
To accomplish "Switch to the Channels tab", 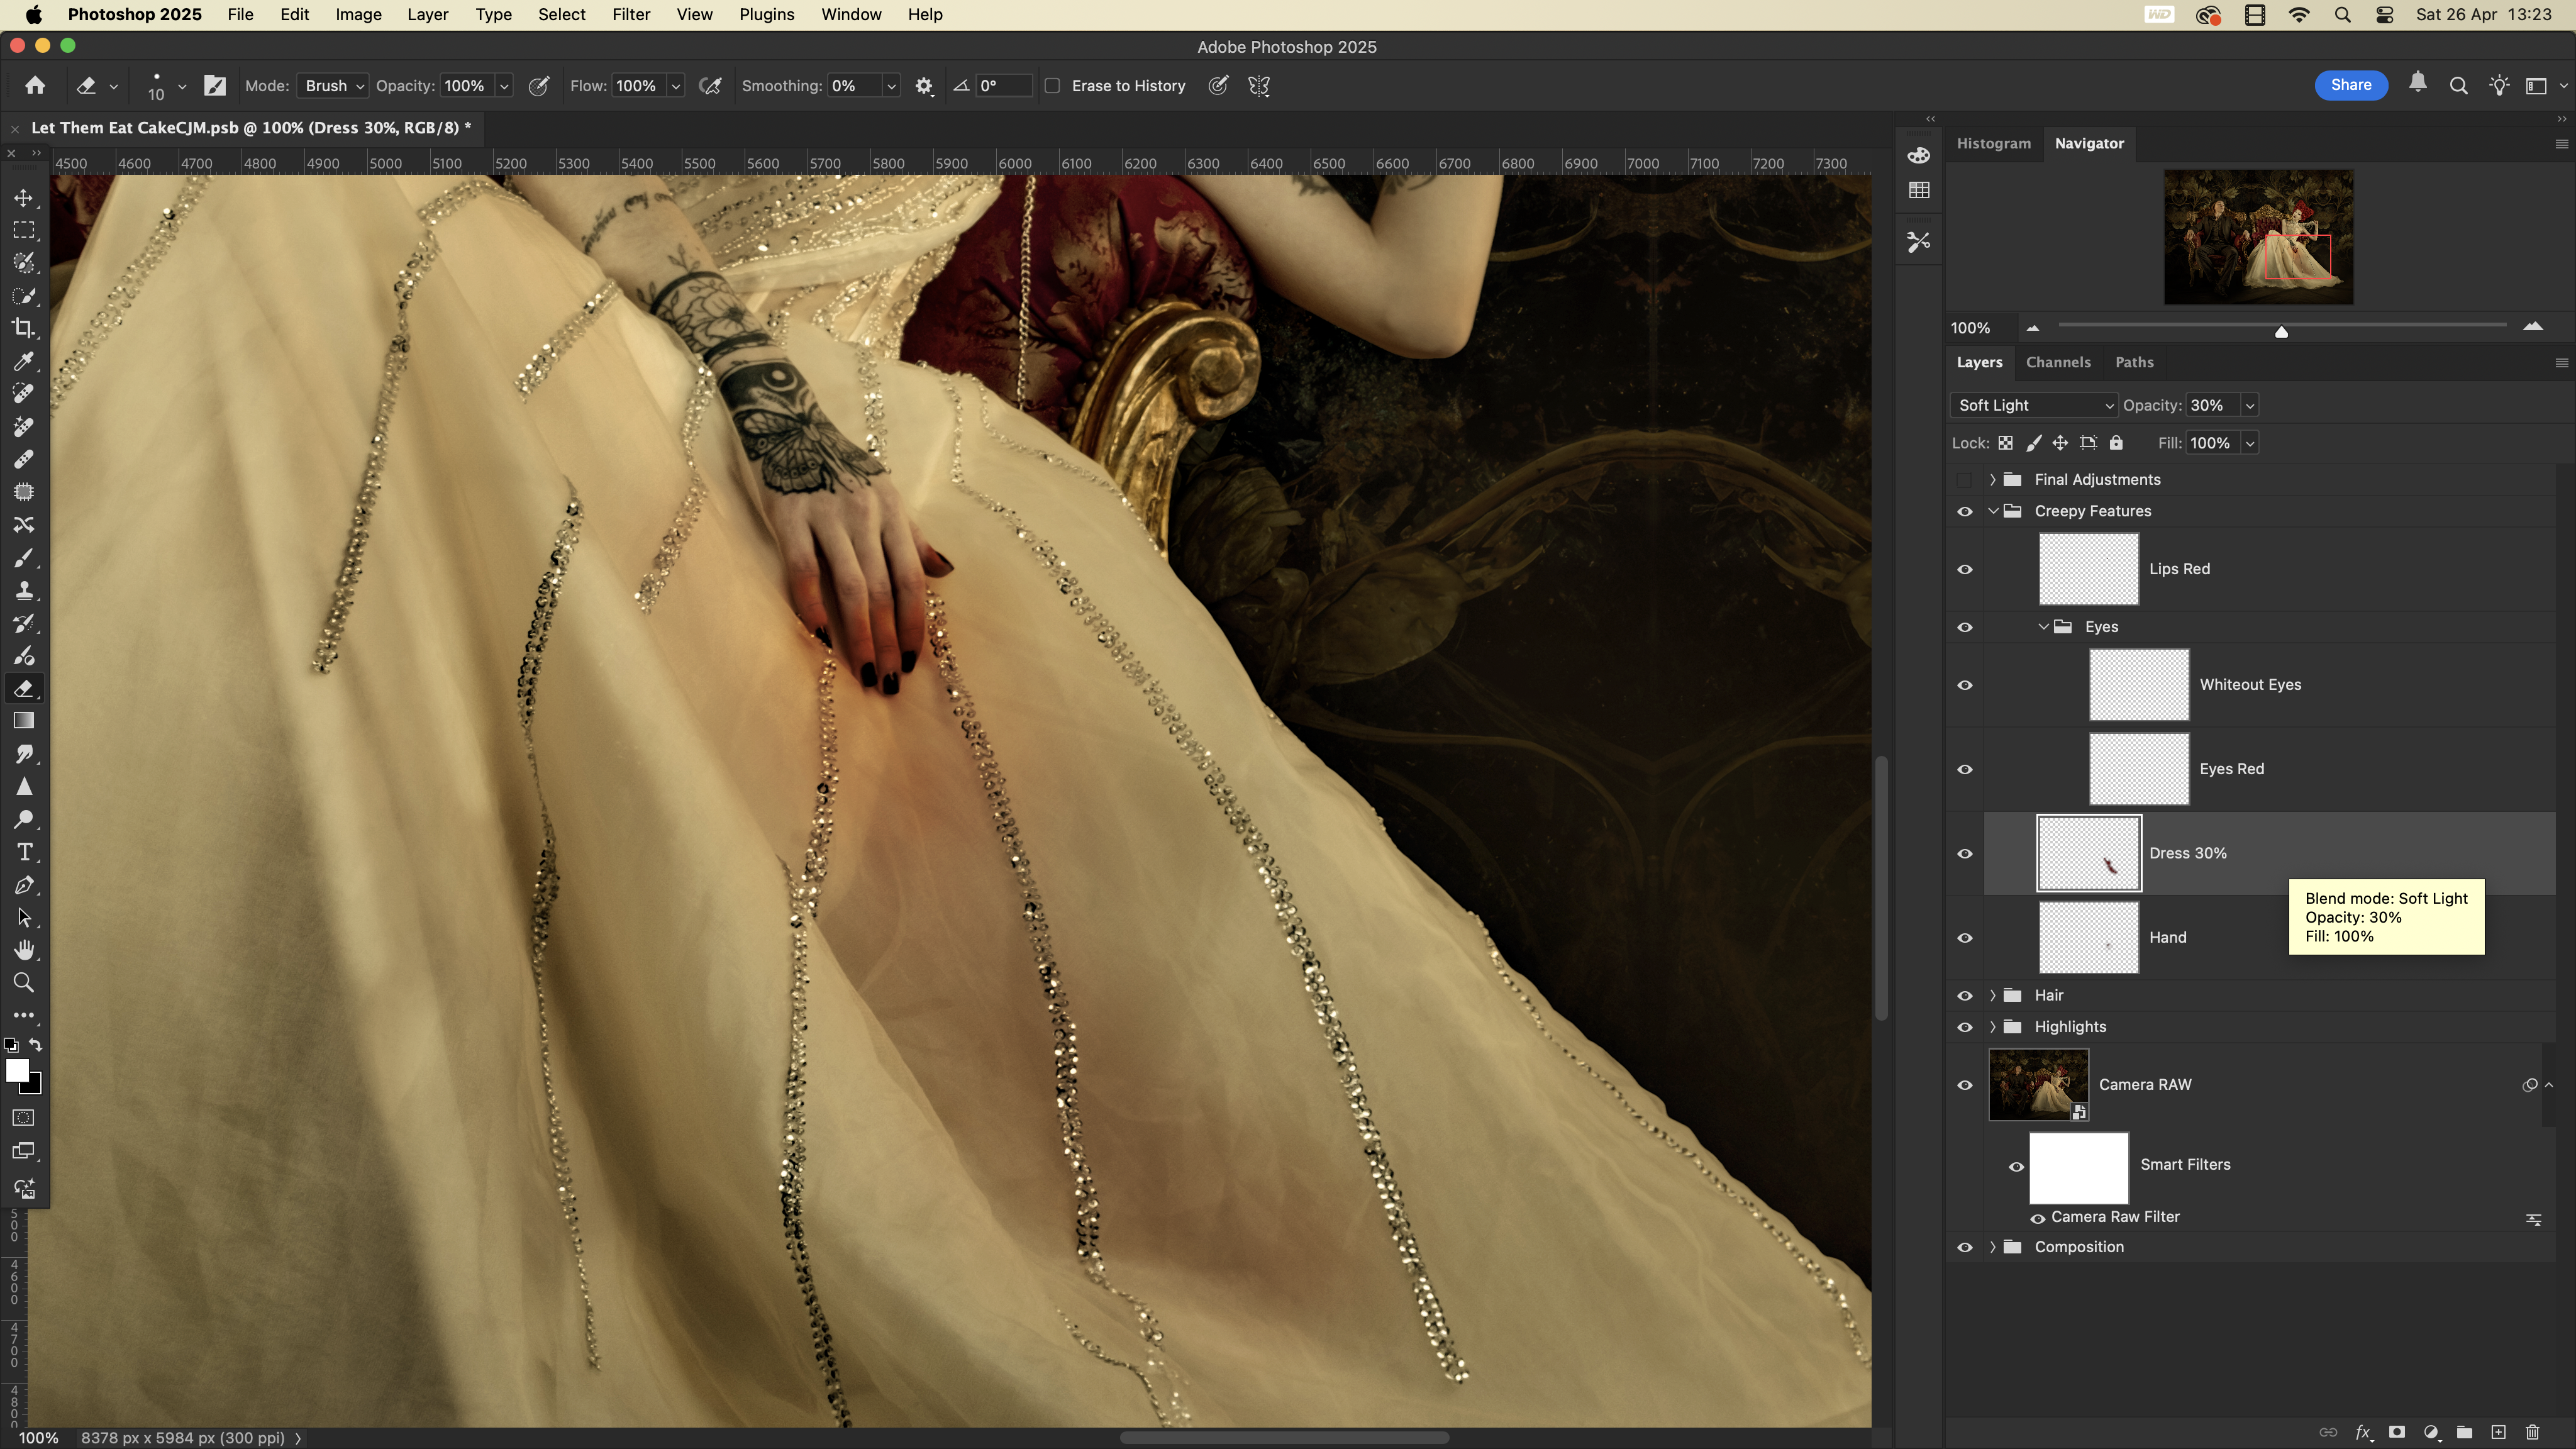I will [x=2057, y=362].
